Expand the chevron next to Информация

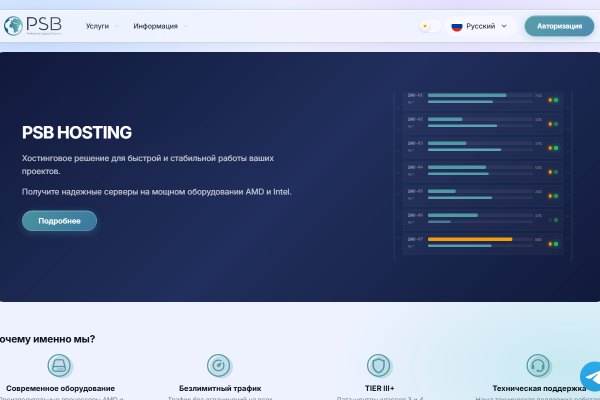(185, 26)
